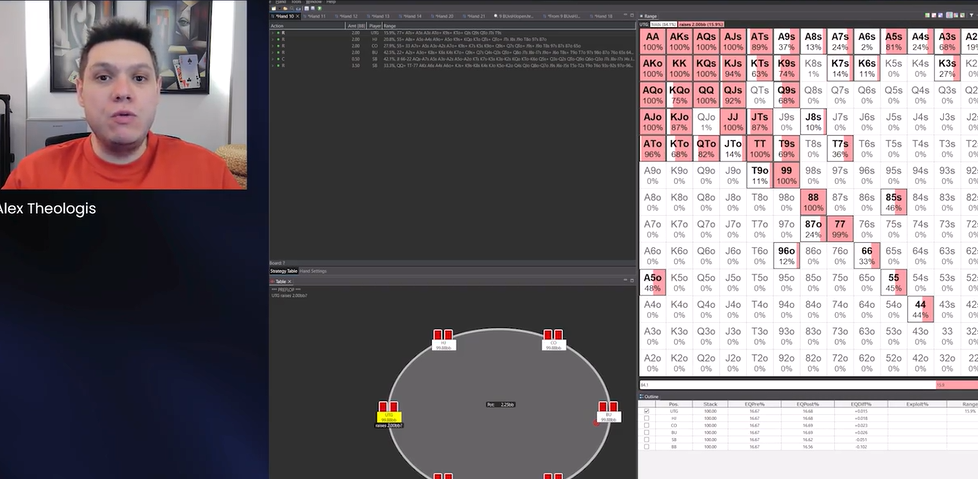Open the Hand menu

point(281,2)
